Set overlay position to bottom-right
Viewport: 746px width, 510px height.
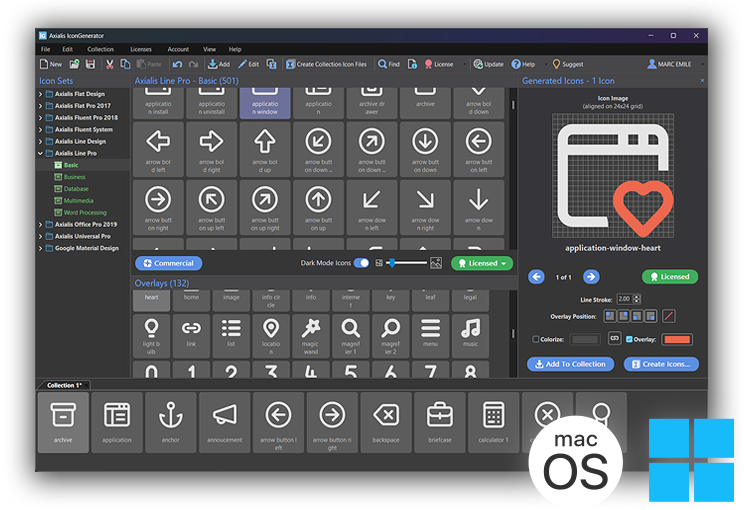click(650, 316)
